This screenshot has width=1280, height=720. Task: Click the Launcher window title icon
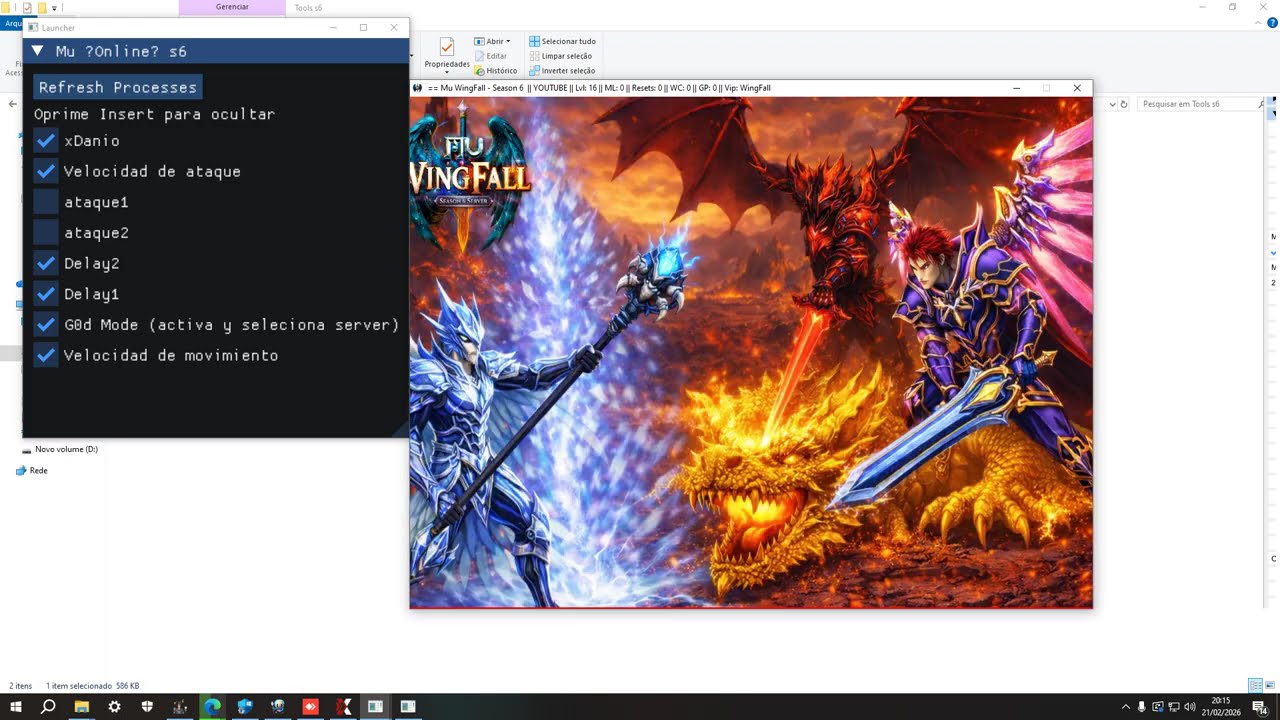pos(33,28)
